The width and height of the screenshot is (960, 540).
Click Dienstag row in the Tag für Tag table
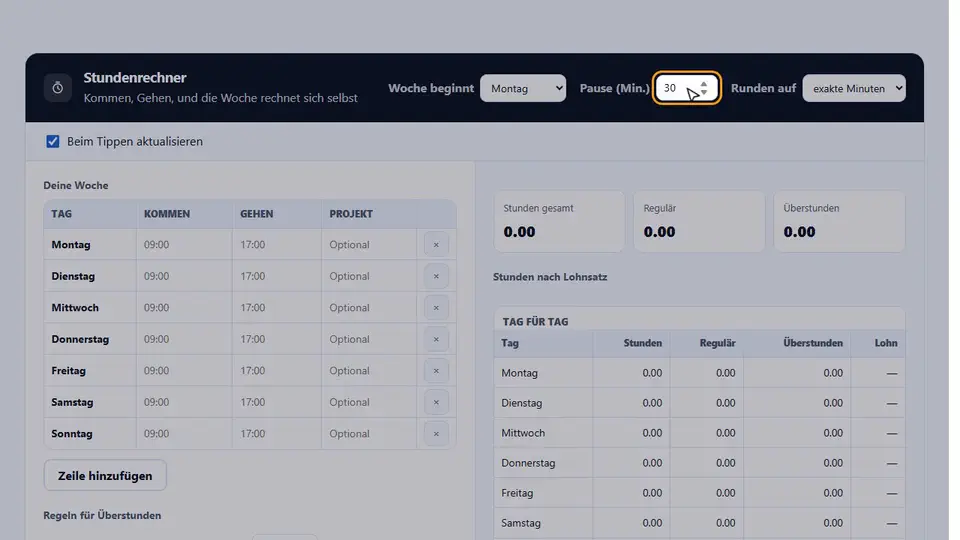(x=699, y=403)
